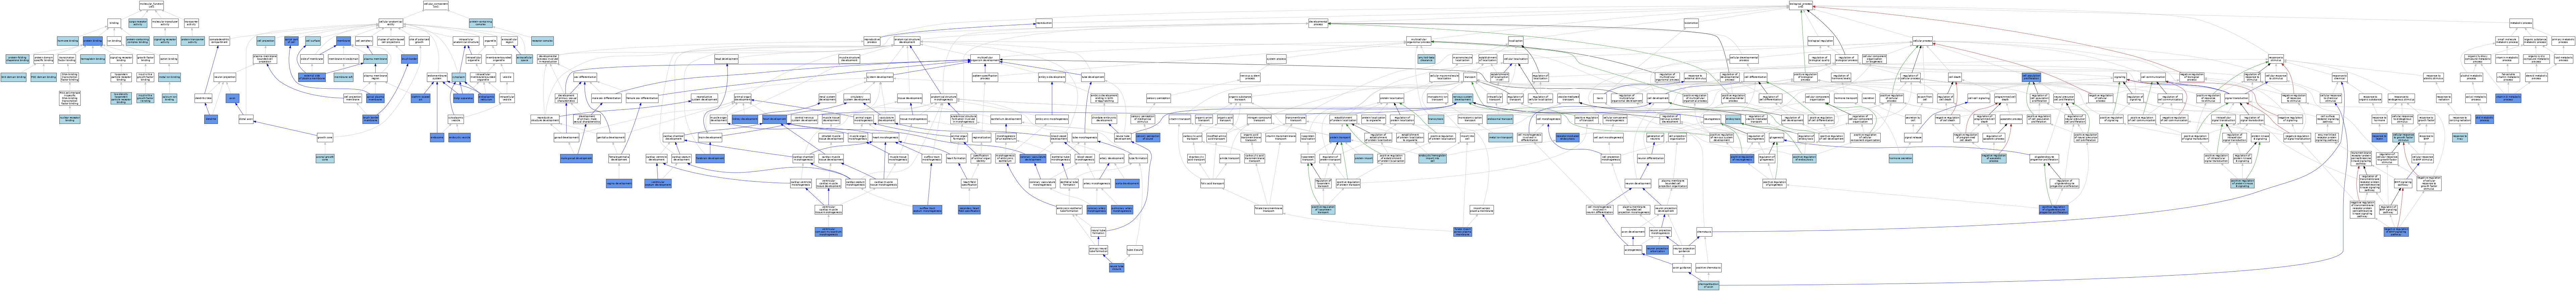The width and height of the screenshot is (2576, 291).
Task: Select the clathrin-coated pit node
Action: [x=421, y=98]
